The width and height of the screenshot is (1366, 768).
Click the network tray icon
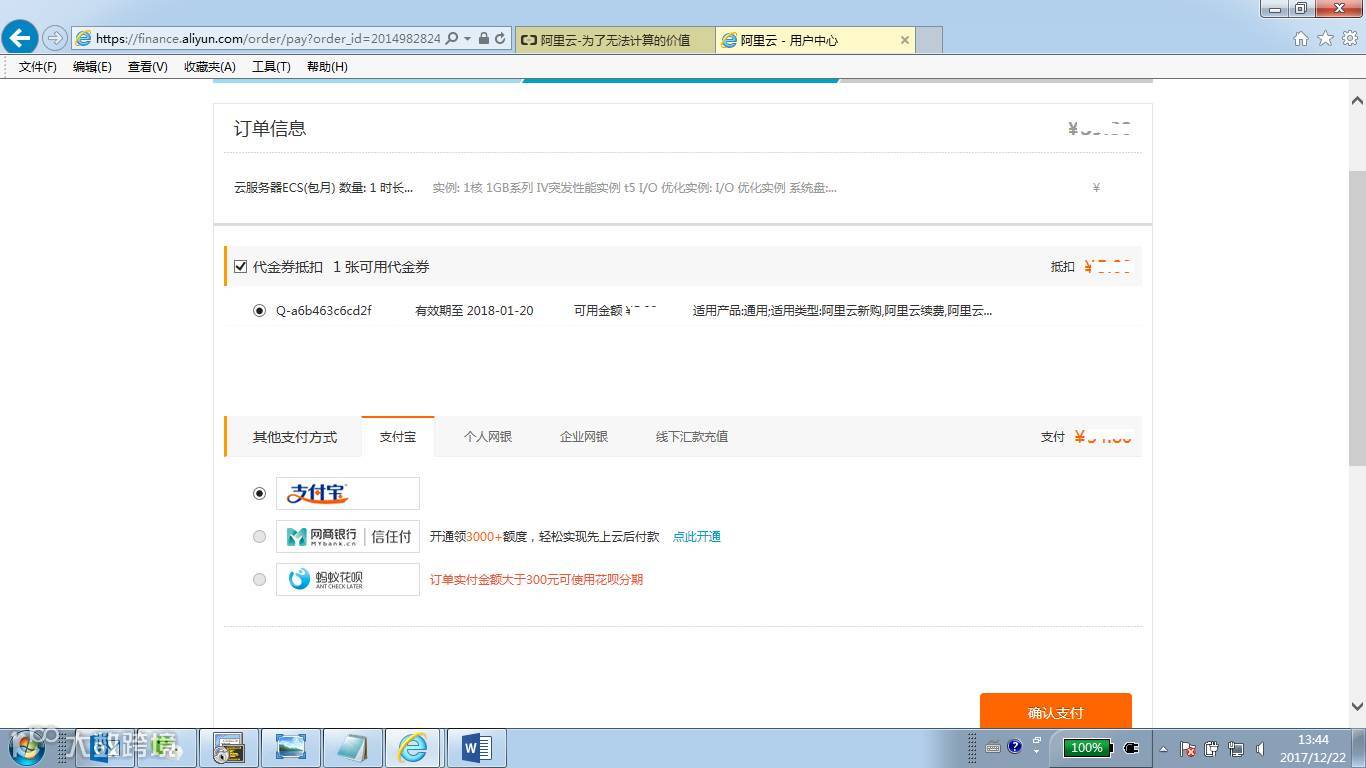(1236, 748)
